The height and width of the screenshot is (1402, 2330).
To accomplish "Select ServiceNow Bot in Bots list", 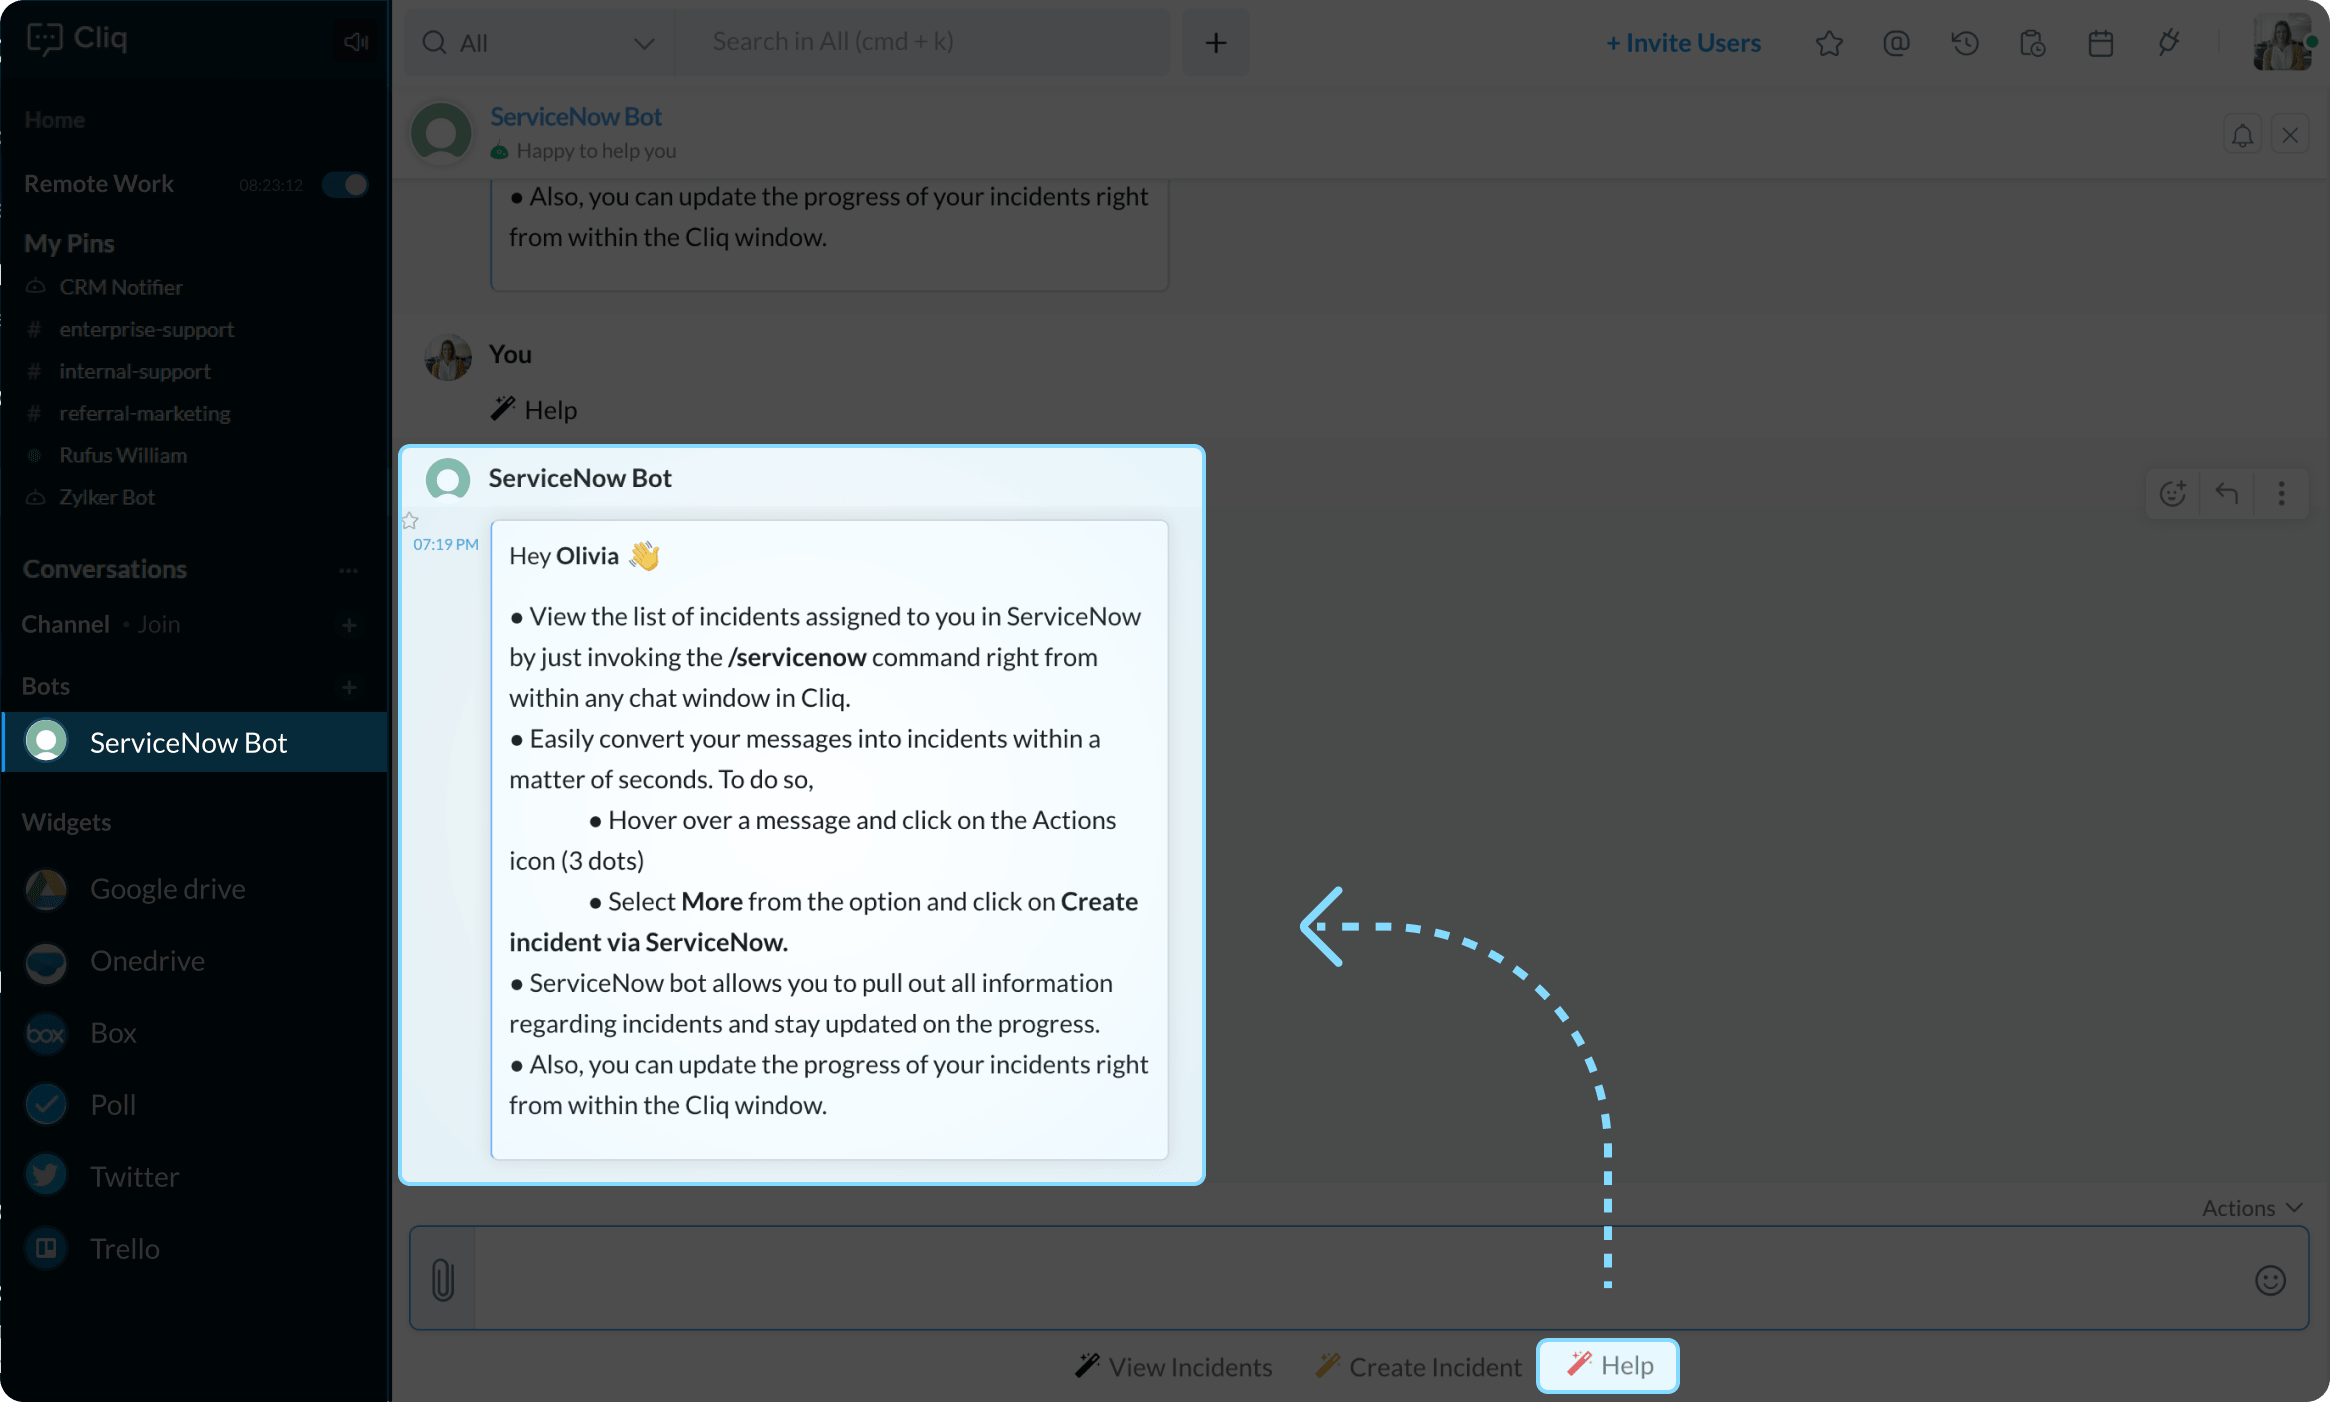I will click(x=195, y=742).
